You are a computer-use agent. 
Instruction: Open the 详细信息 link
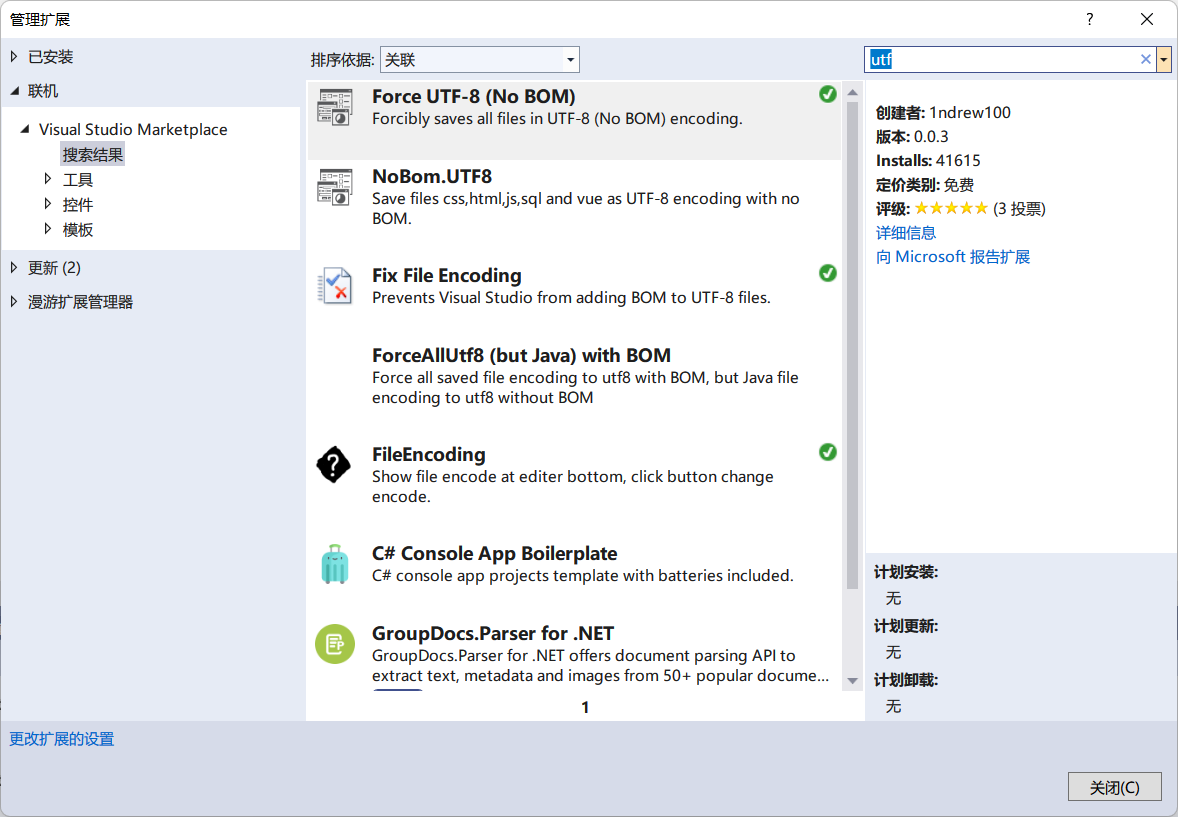point(906,232)
